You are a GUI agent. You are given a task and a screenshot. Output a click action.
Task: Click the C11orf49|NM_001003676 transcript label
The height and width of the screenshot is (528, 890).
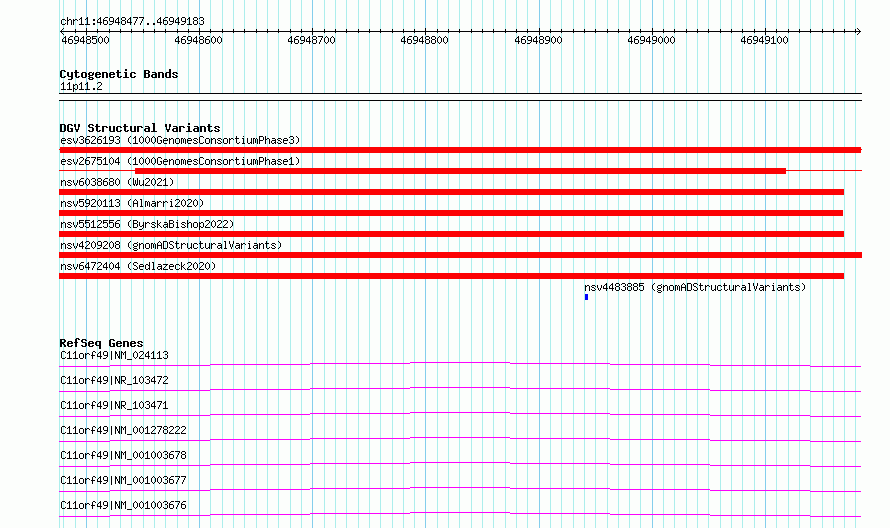123,505
